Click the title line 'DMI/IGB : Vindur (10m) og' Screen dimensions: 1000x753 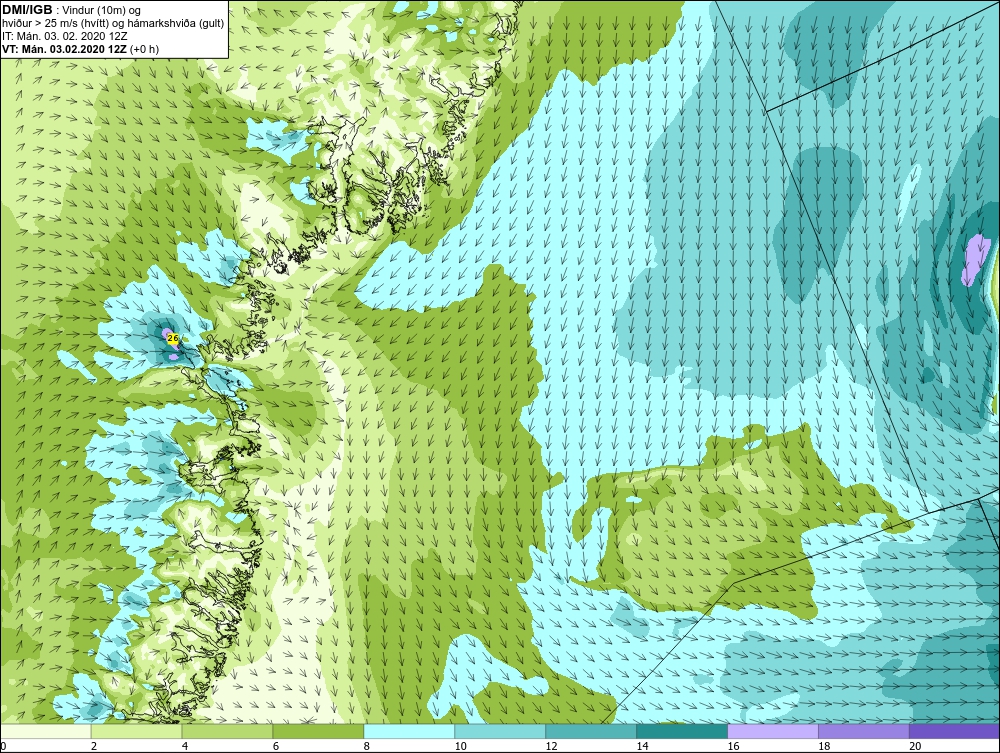72,10
